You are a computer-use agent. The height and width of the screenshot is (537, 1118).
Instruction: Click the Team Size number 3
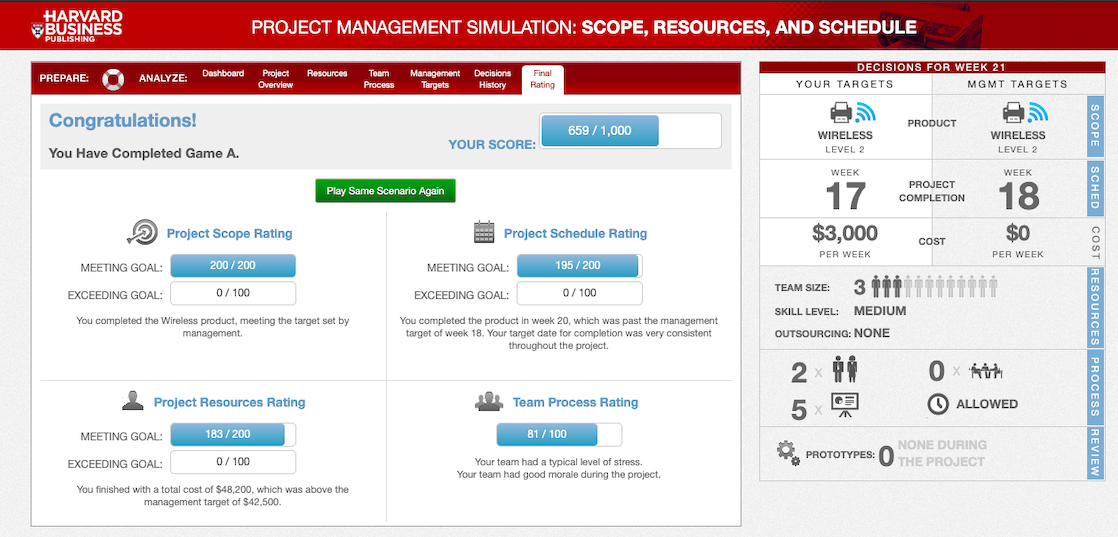click(859, 288)
